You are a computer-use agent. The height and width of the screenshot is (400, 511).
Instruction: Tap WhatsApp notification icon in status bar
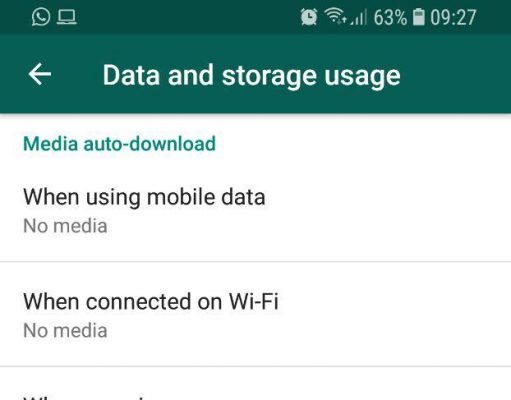click(x=41, y=17)
